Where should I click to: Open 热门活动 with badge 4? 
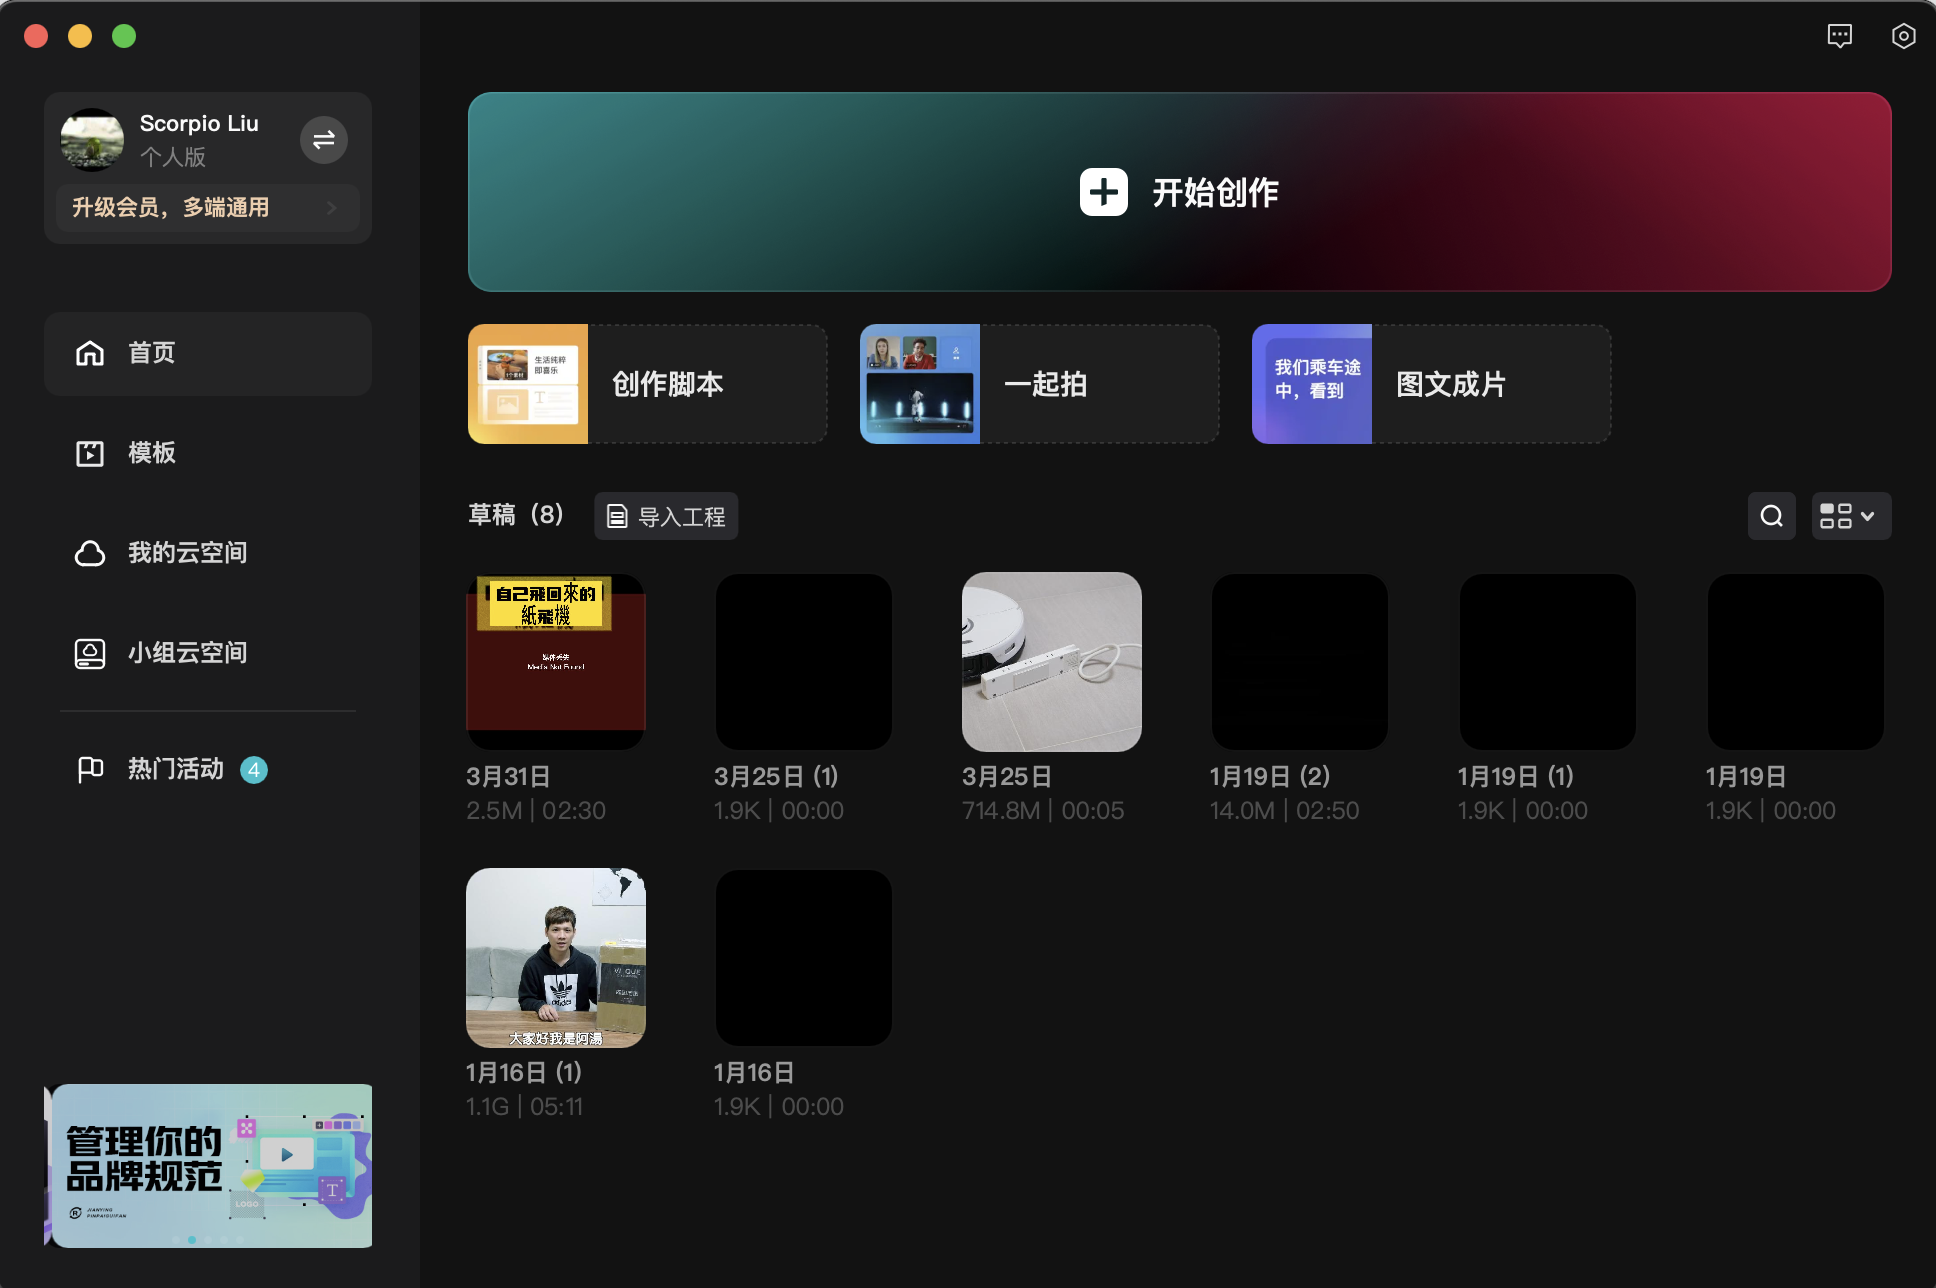pos(174,769)
